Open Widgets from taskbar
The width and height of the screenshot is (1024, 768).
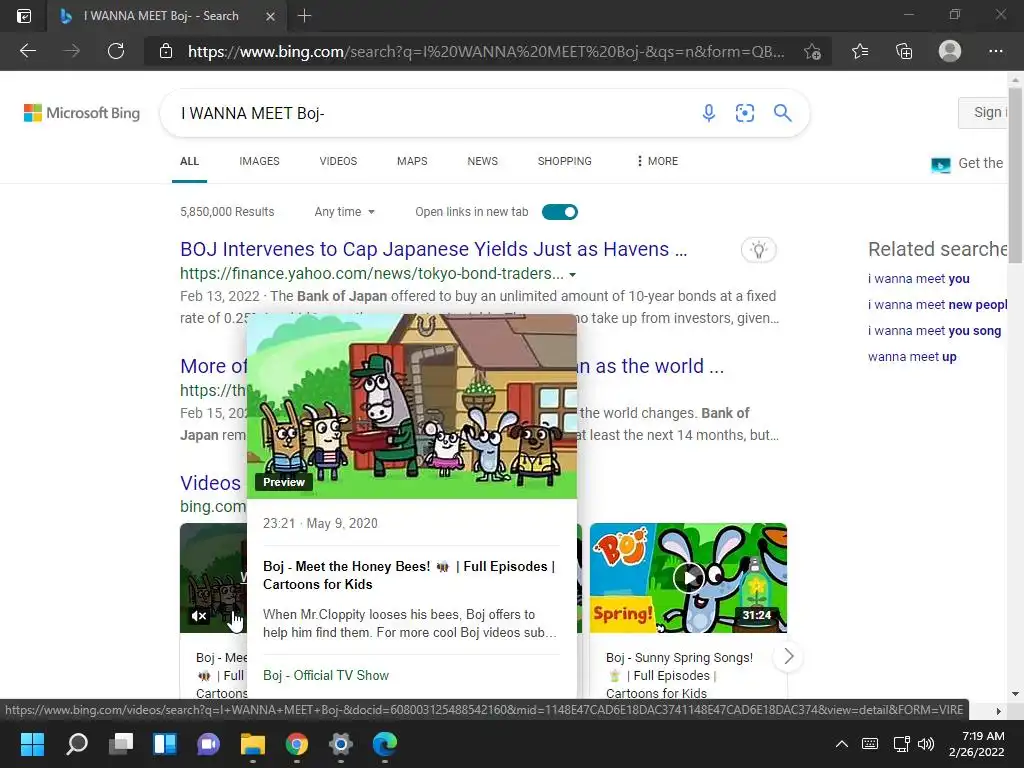point(165,744)
